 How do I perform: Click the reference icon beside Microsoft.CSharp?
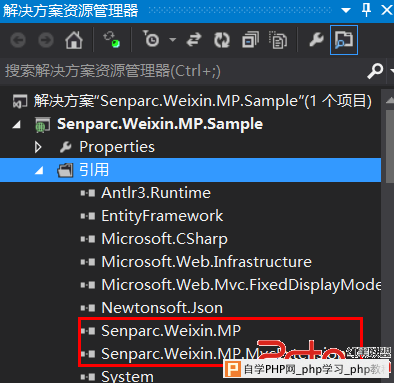pos(88,239)
